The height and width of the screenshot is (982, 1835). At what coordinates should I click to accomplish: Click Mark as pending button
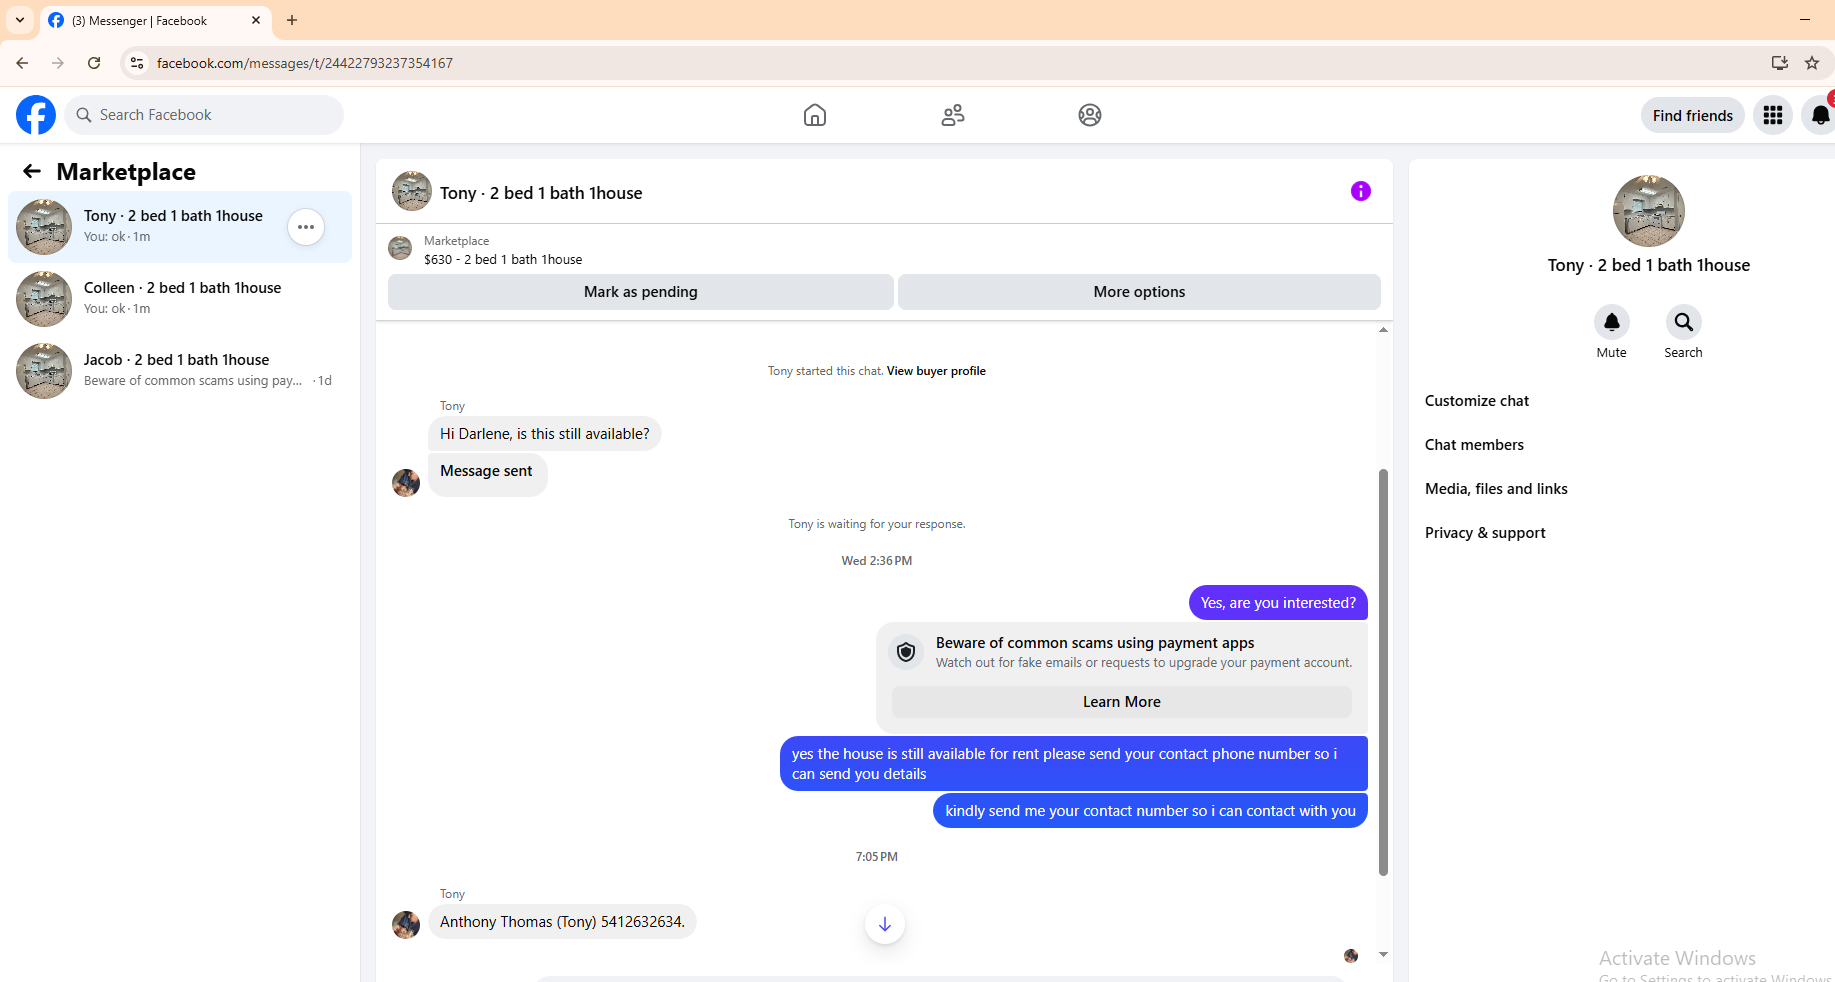tap(641, 292)
